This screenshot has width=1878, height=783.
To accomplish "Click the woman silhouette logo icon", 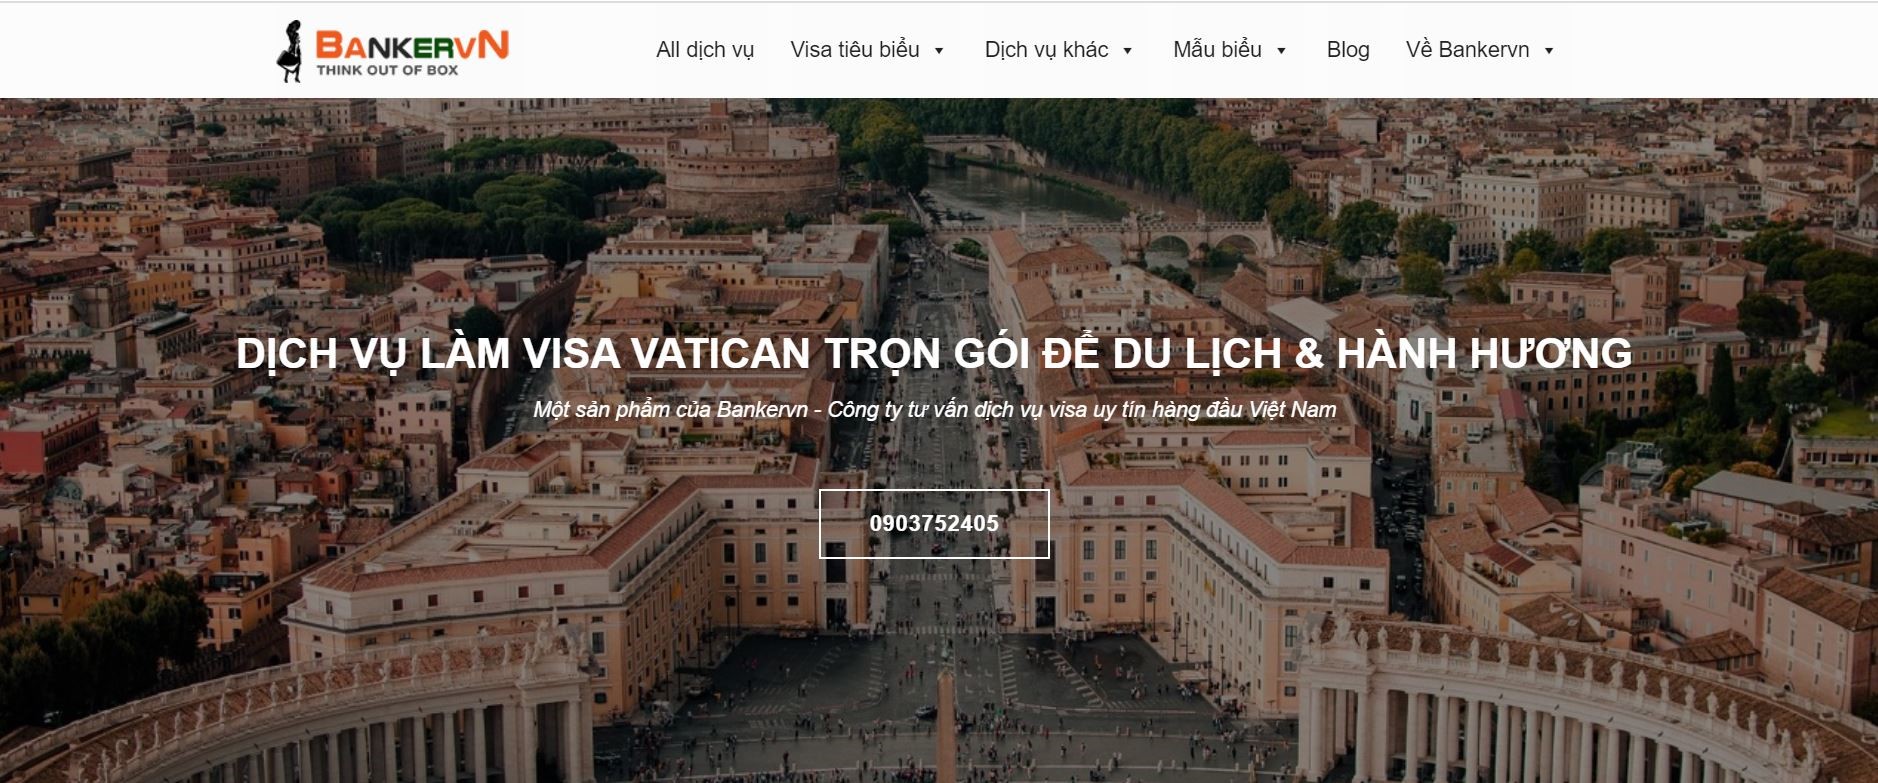I will point(289,51).
